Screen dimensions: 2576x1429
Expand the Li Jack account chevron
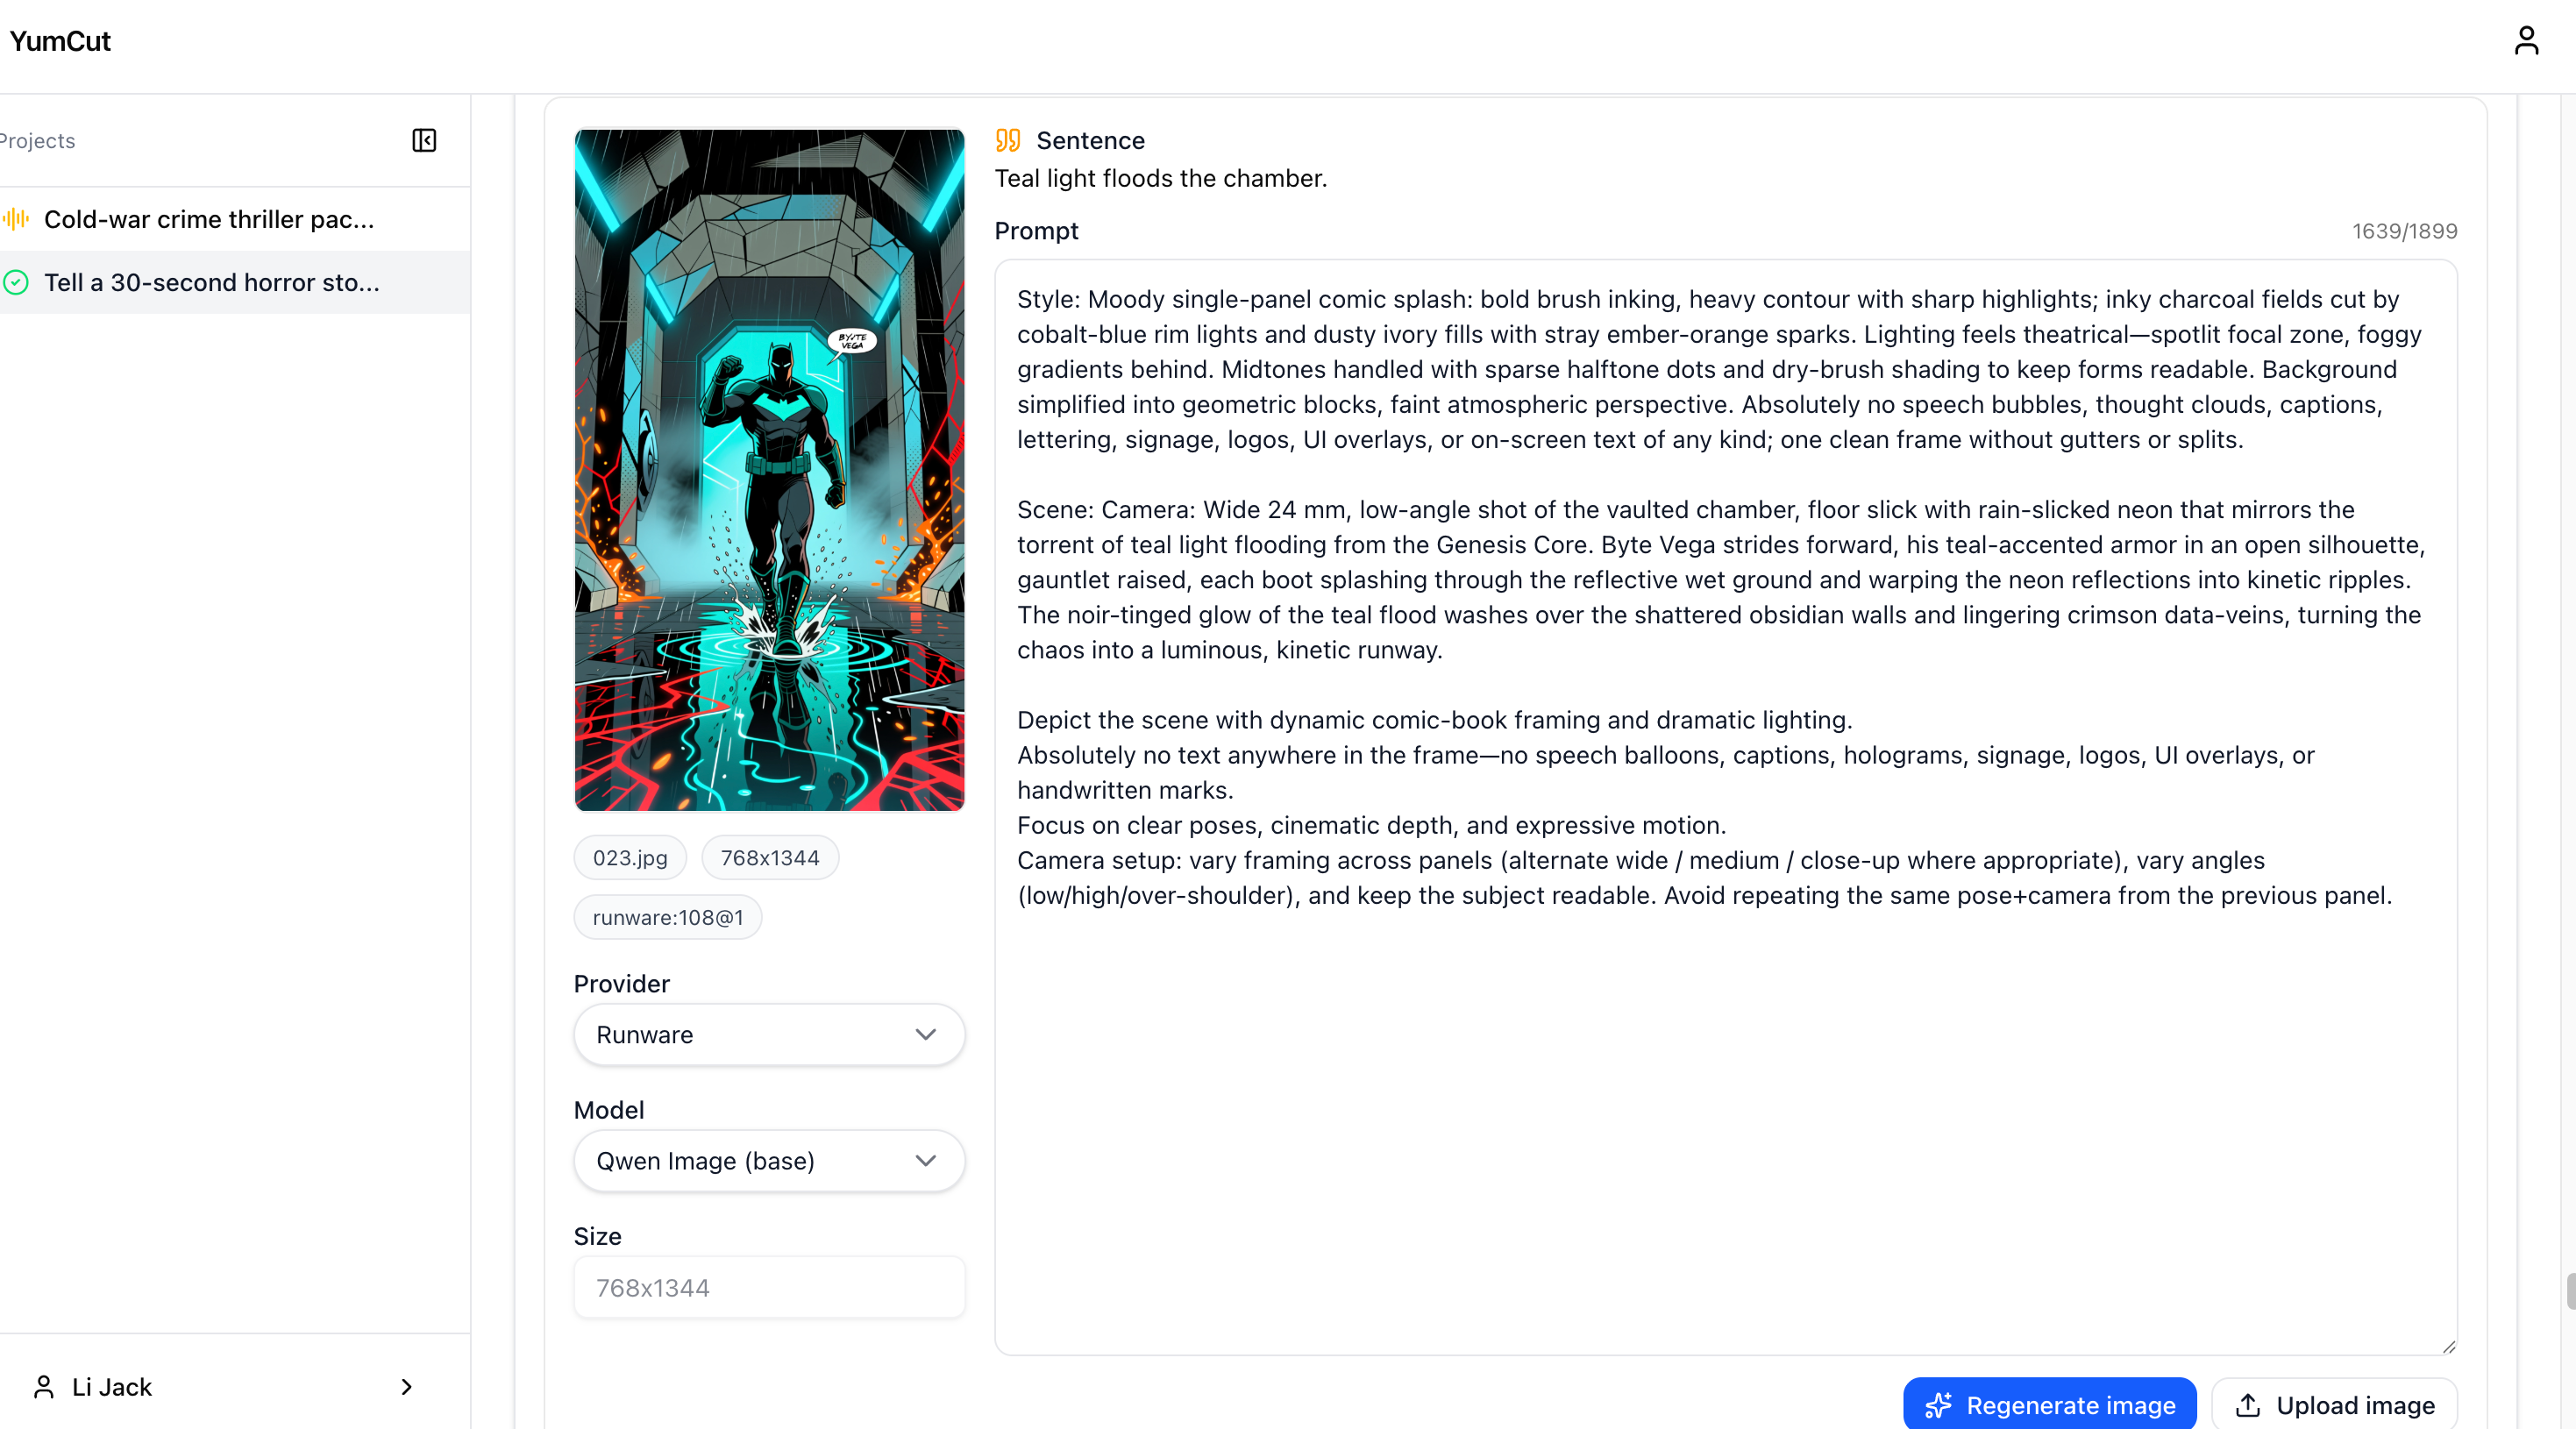(406, 1387)
